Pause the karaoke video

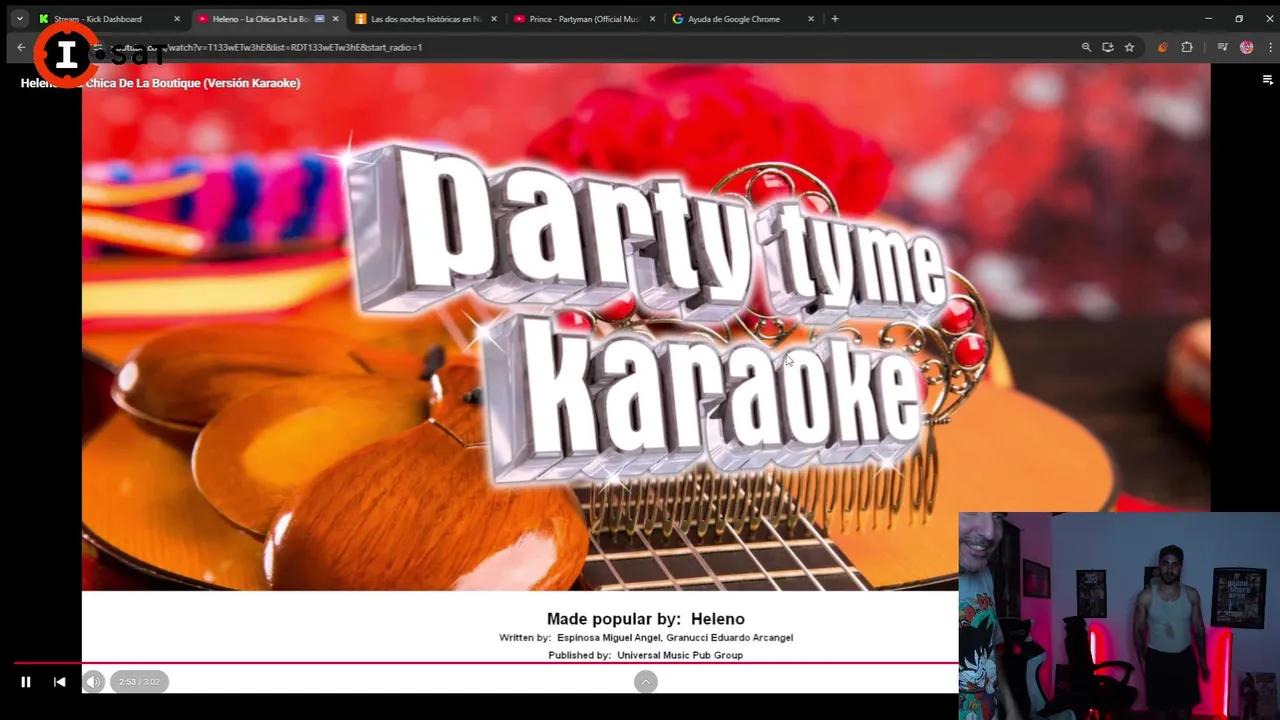click(26, 682)
